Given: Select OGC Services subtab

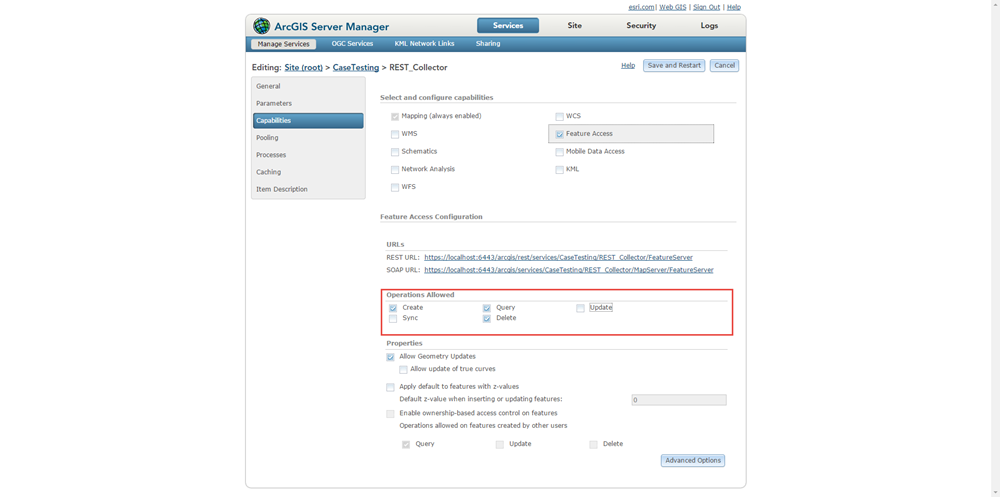Looking at the screenshot, I should [352, 44].
